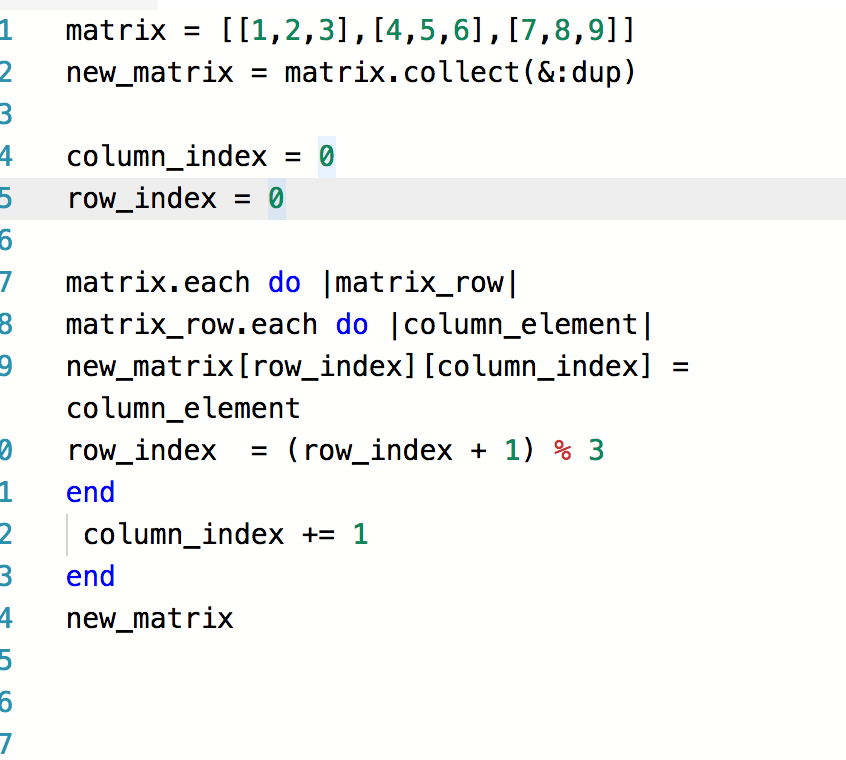Screen dimensions: 846x760
Task: Click the last 'end' keyword
Action: [x=91, y=577]
